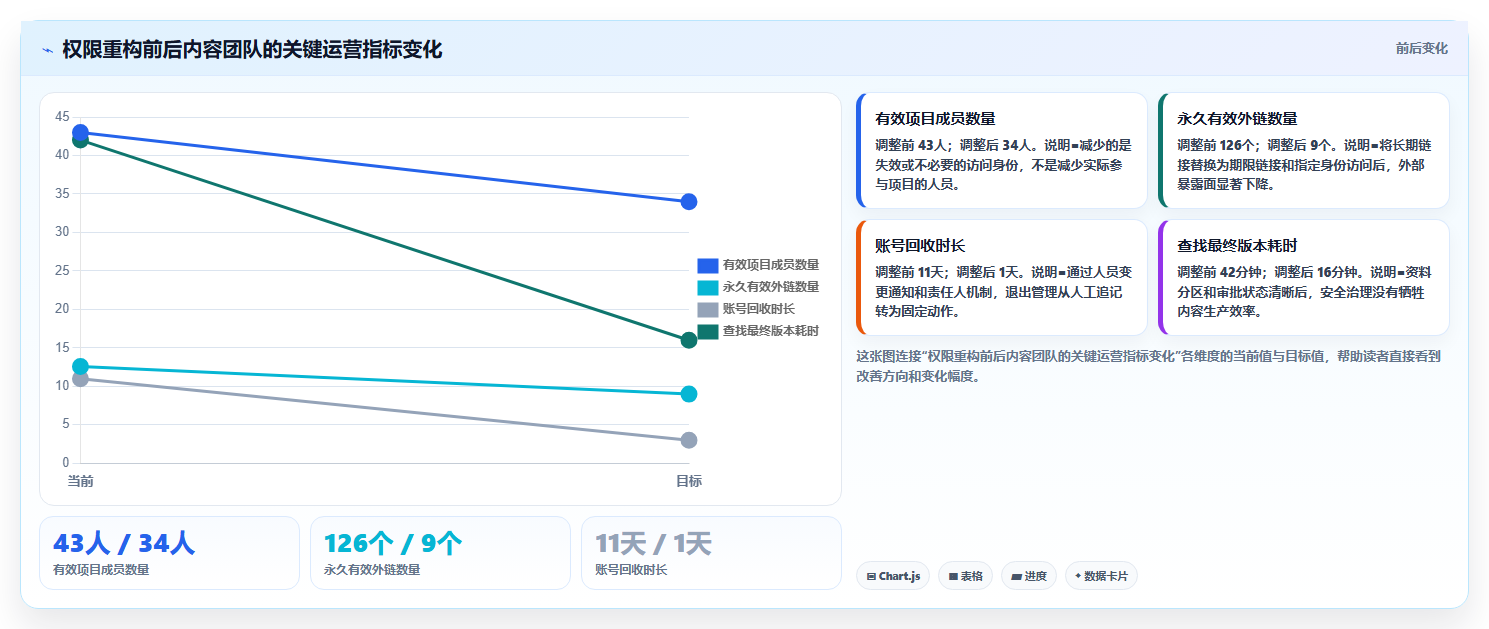Viewport: 1489px width, 629px height.
Task: Click the lightning icon beside the title
Action: coord(47,50)
